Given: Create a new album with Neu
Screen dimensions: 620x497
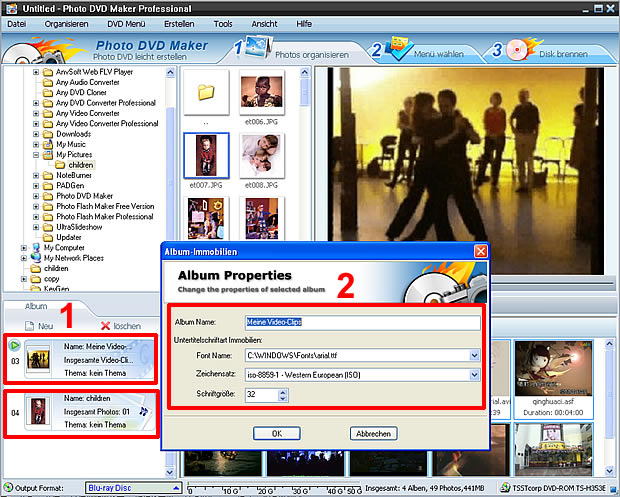Looking at the screenshot, I should (x=39, y=326).
